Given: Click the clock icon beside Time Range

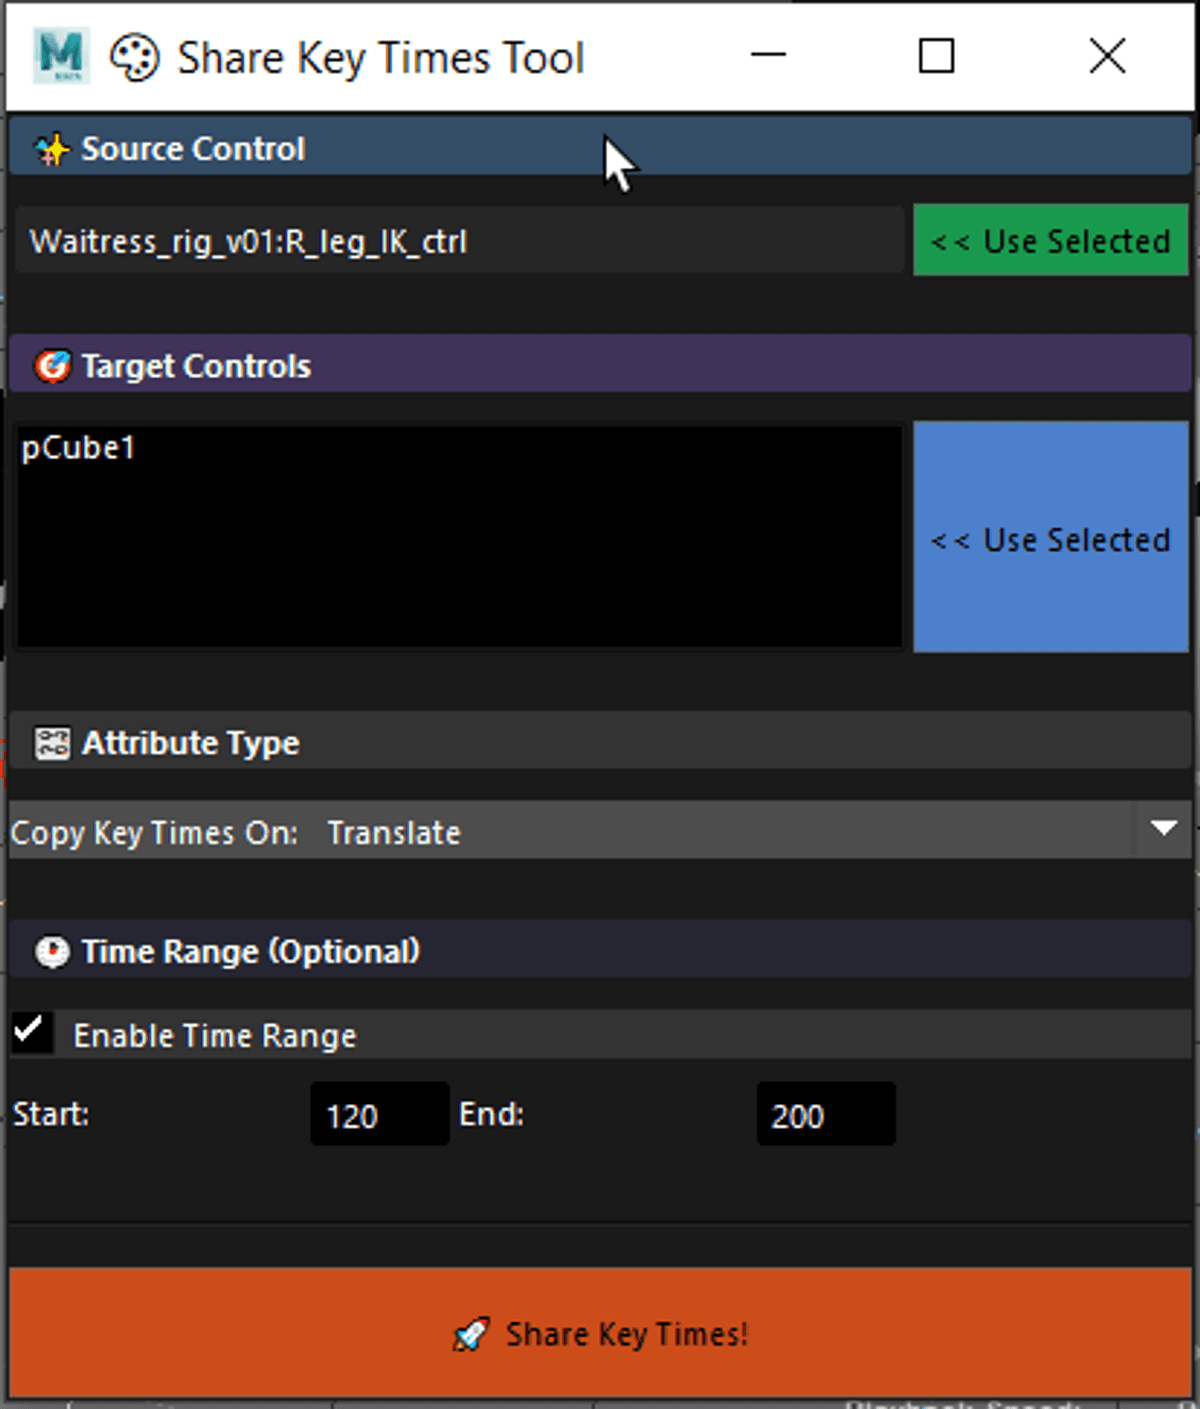Looking at the screenshot, I should click(x=52, y=952).
